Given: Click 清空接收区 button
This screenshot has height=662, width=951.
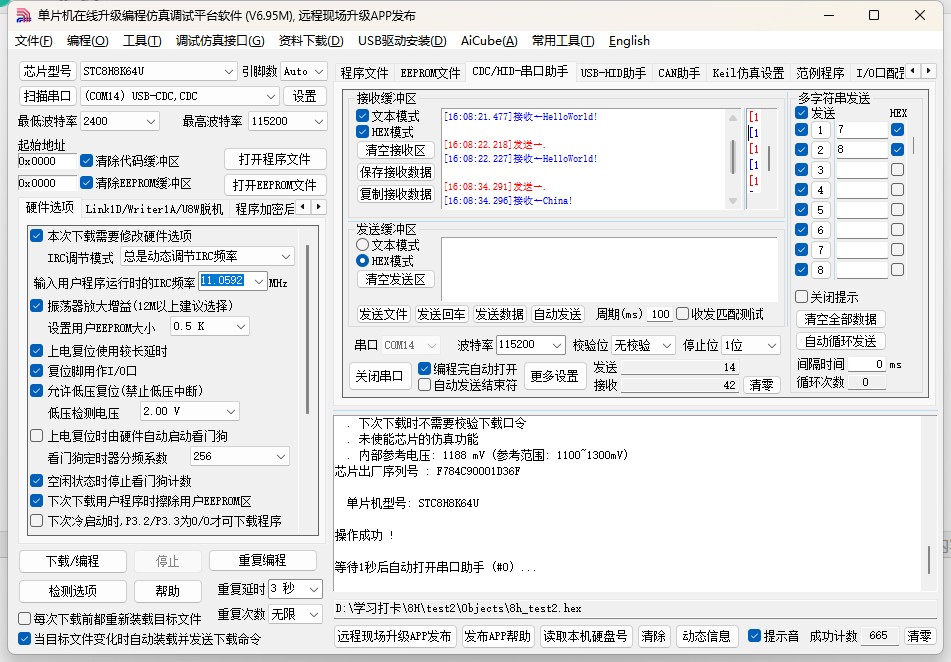Looking at the screenshot, I should pos(395,150).
